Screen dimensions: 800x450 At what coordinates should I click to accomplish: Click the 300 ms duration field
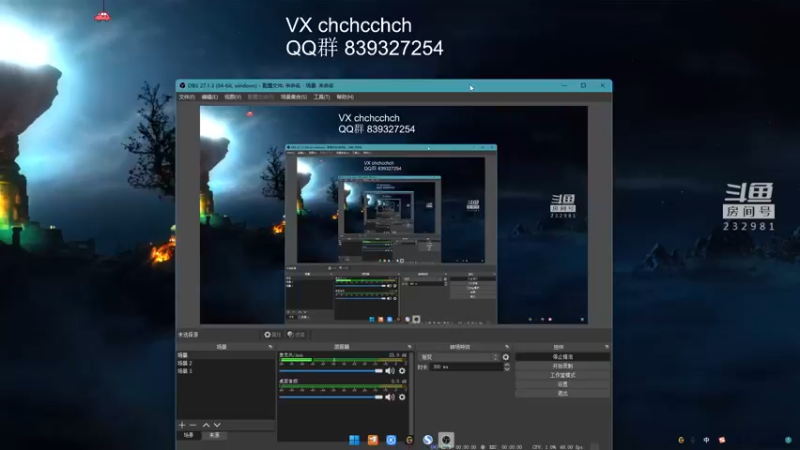pos(466,367)
